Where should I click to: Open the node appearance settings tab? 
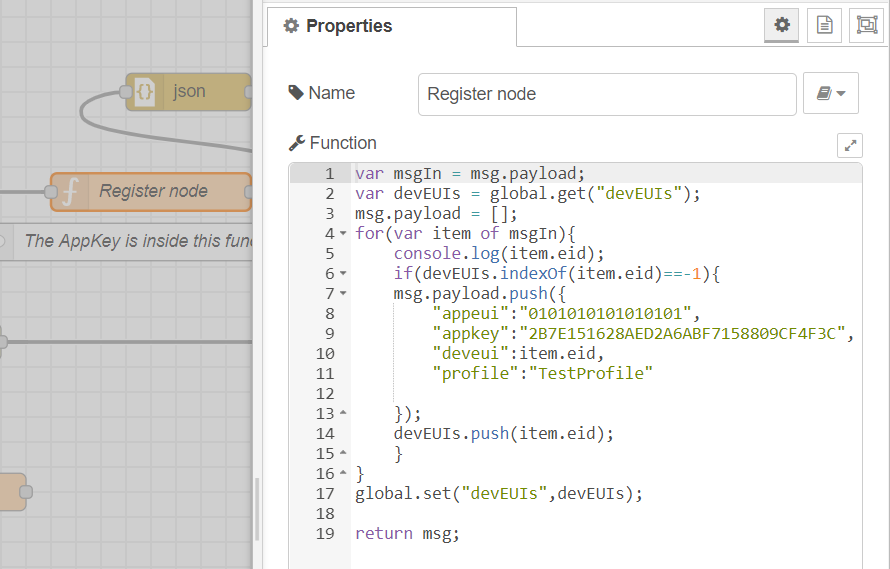866,25
